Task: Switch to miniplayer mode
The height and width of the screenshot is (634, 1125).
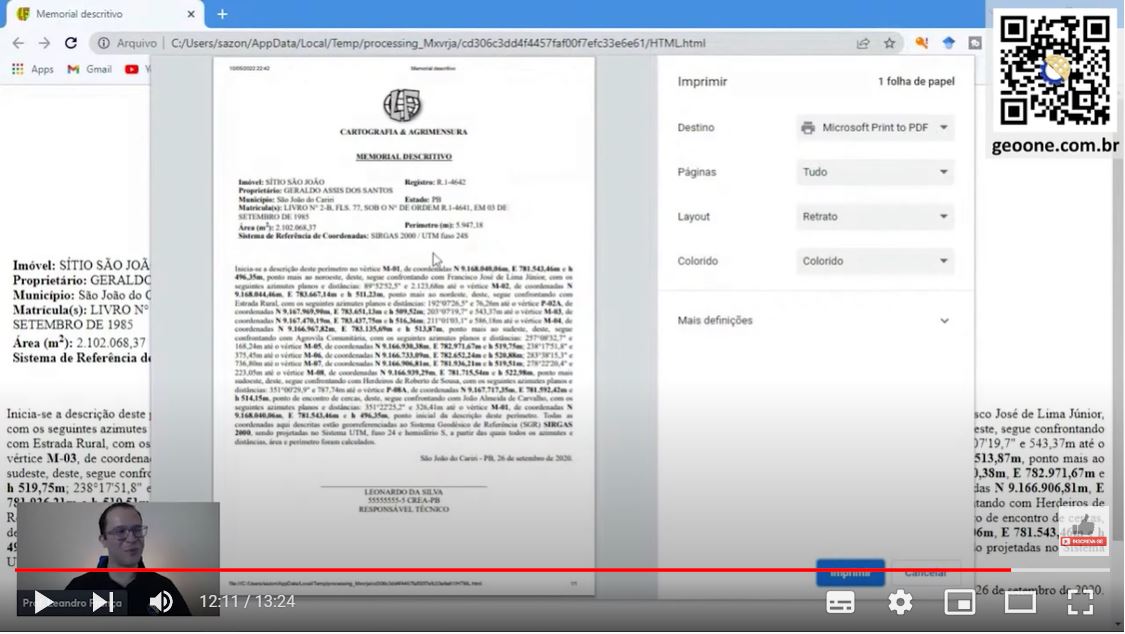Action: point(960,602)
